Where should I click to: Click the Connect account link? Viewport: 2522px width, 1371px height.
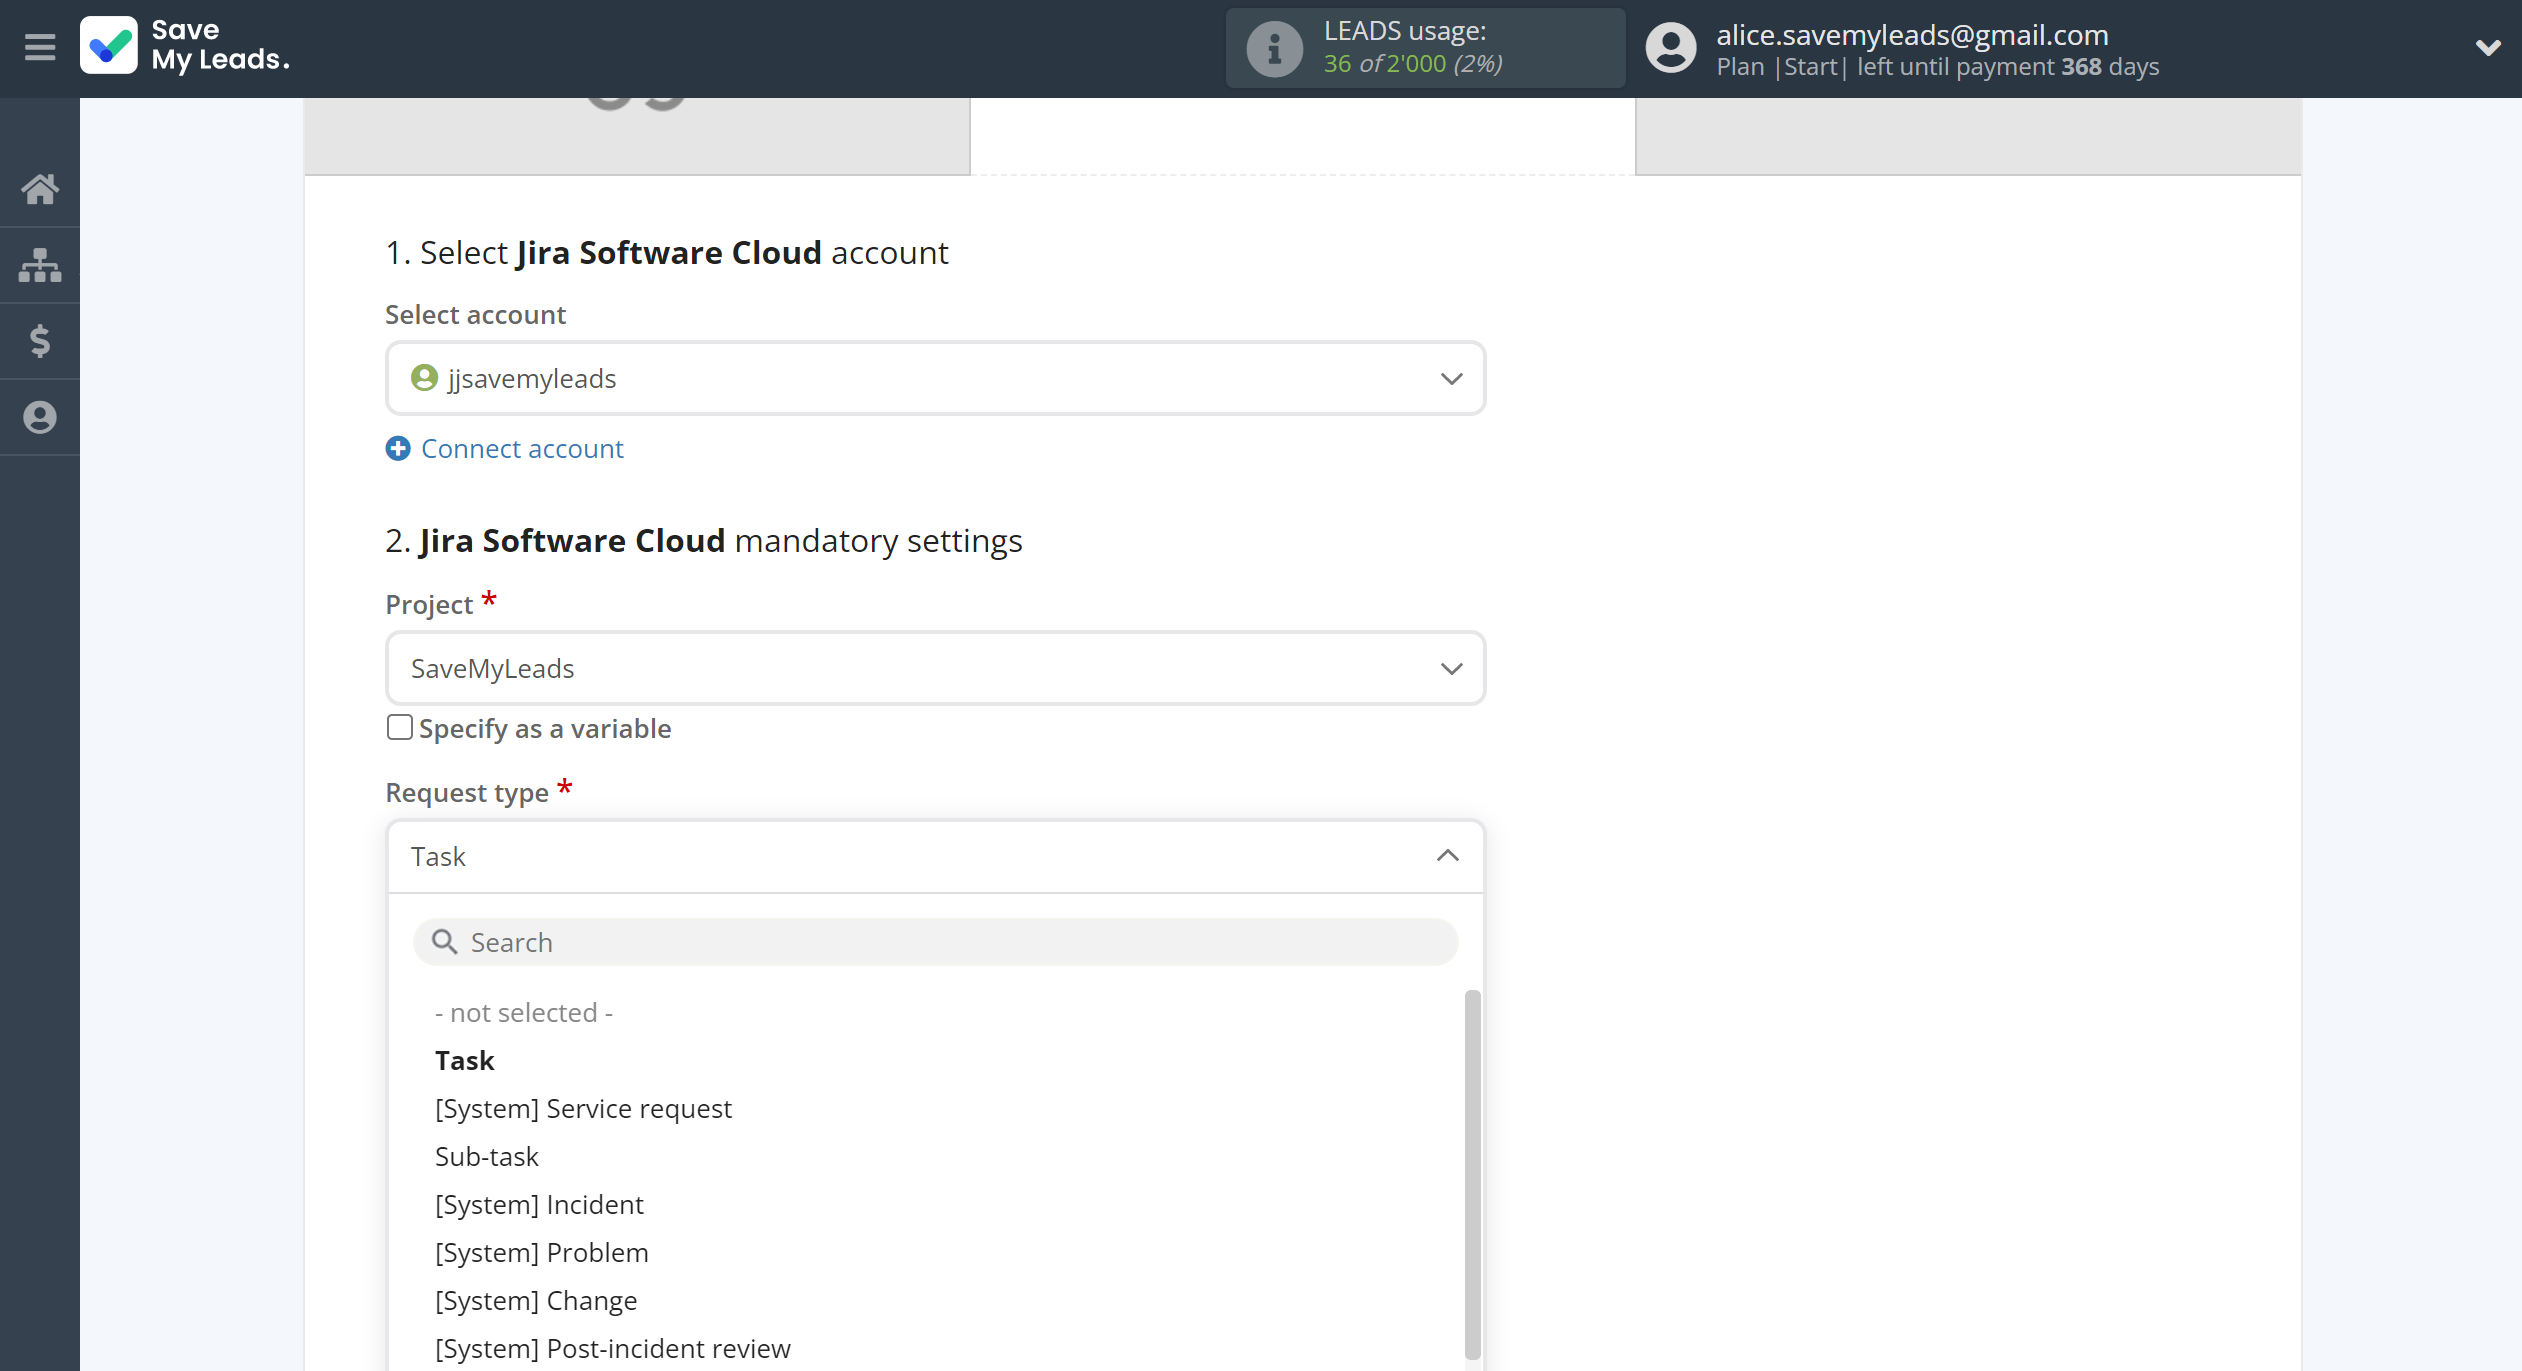(522, 448)
